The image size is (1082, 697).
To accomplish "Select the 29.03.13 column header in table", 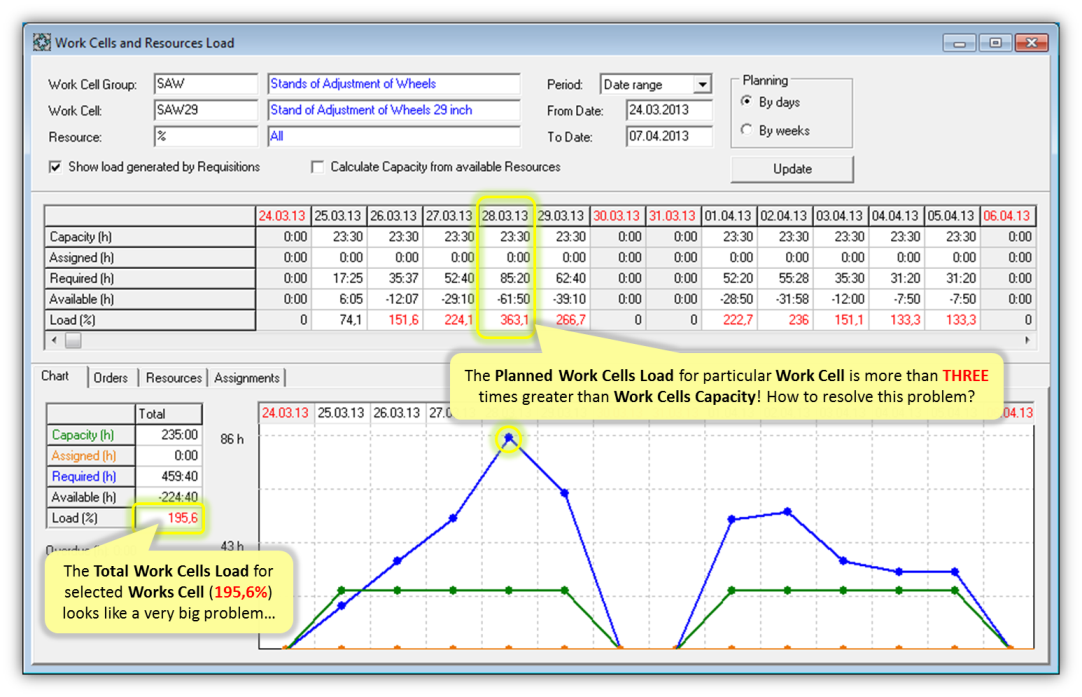I will 561,216.
